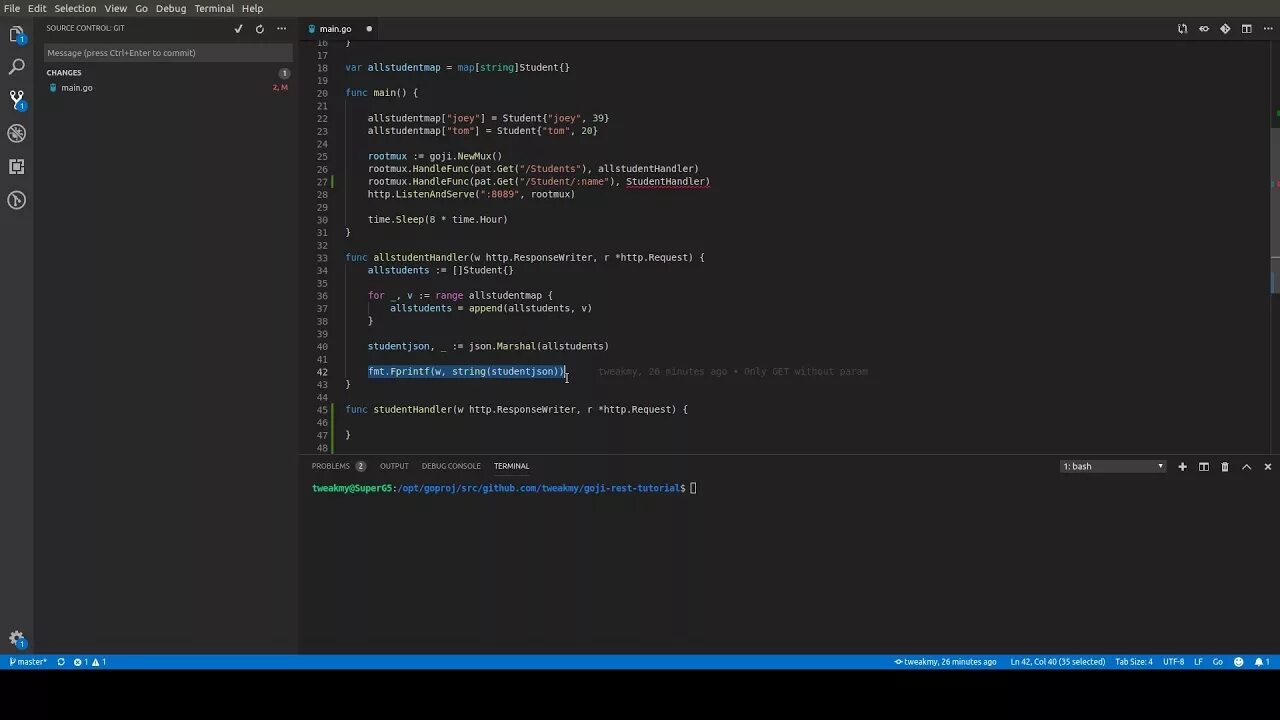Screen dimensions: 1280x720
Task: Switch to the Terminal panel tab
Action: click(511, 466)
